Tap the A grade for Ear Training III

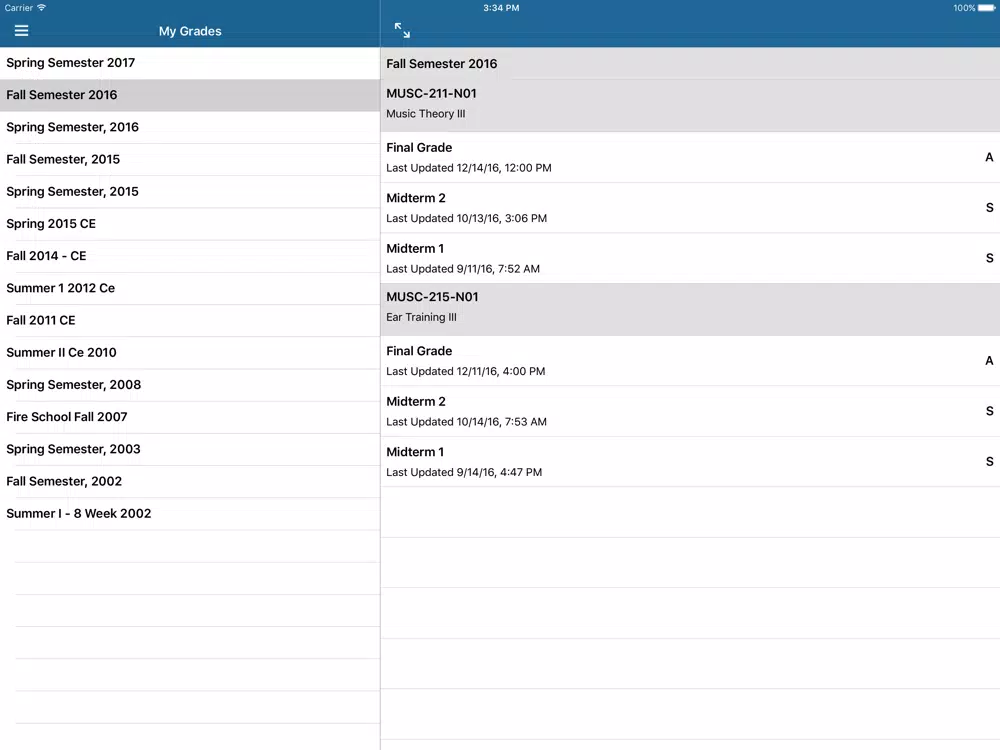tap(989, 361)
